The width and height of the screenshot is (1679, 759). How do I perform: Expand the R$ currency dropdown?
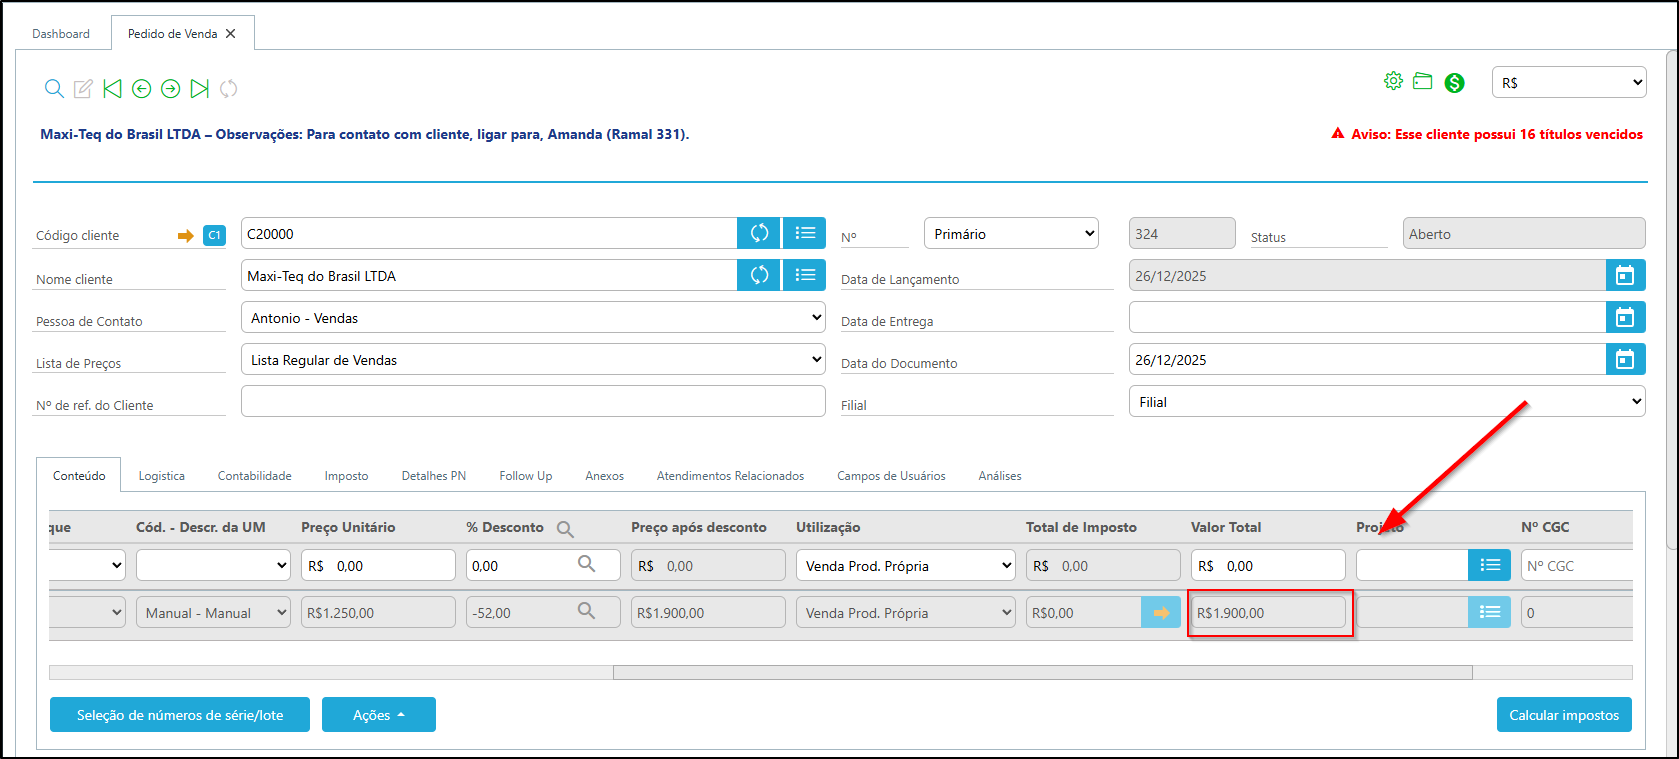[1568, 83]
